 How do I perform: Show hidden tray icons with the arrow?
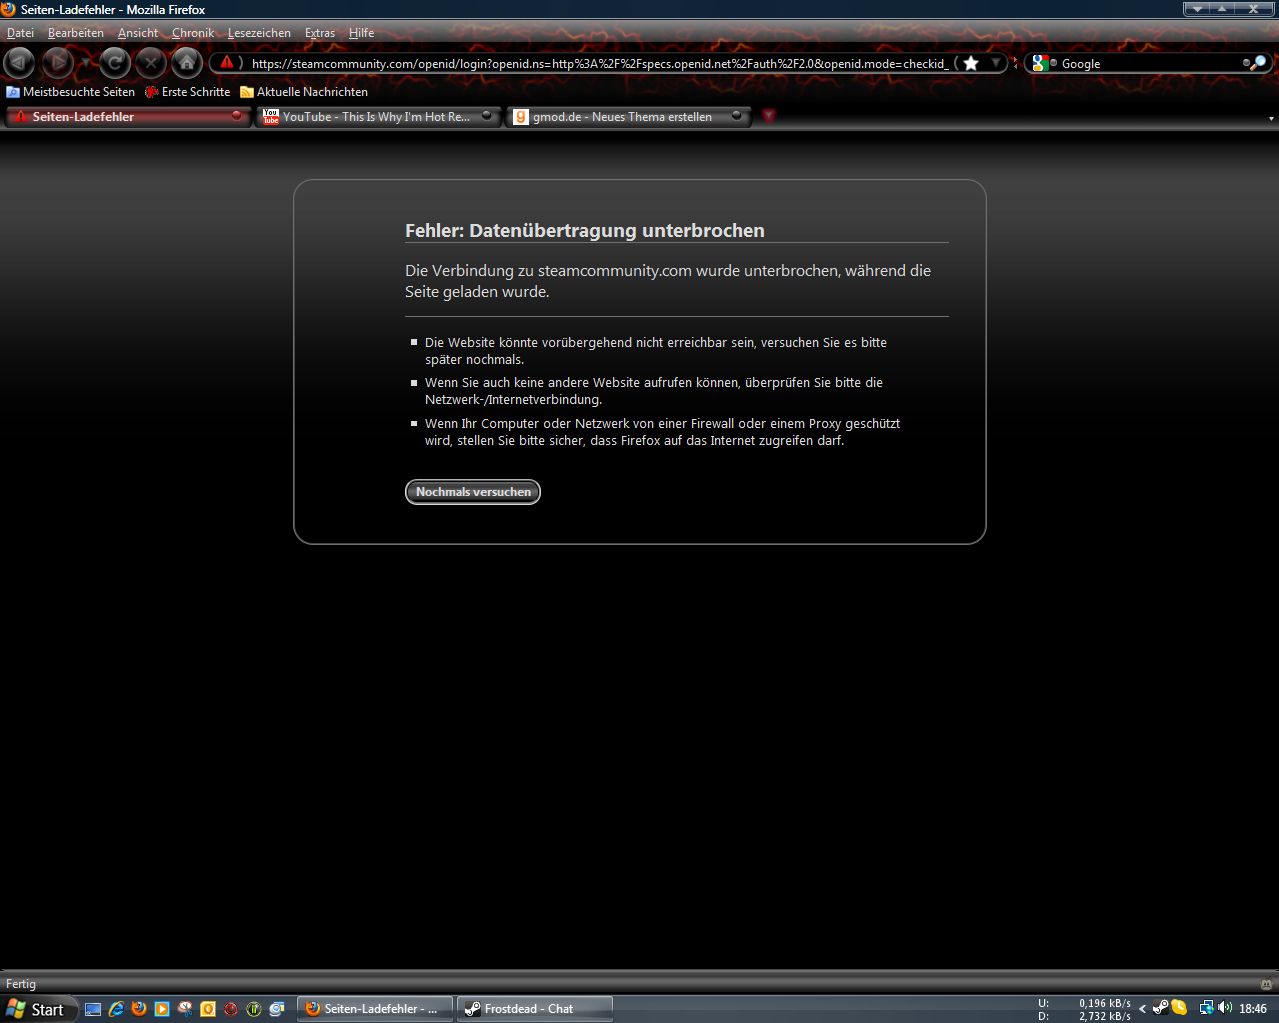pos(1143,1009)
